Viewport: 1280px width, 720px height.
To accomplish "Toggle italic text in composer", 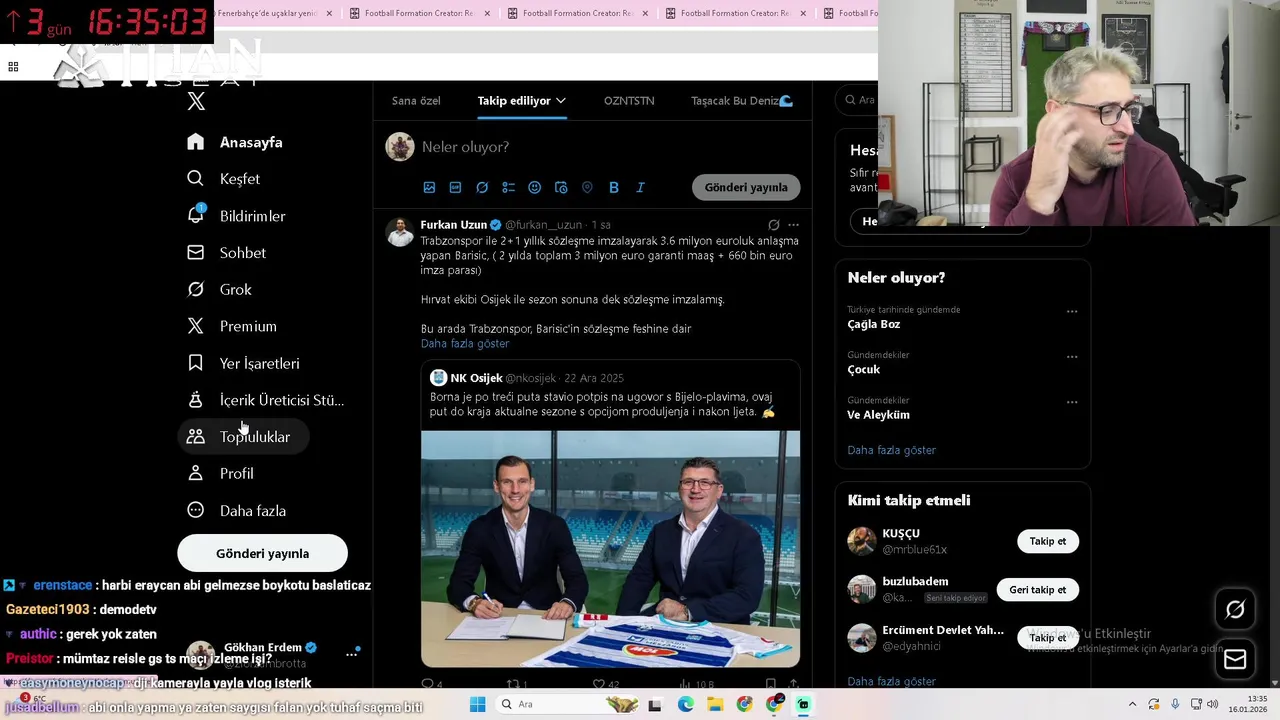I will click(x=640, y=187).
